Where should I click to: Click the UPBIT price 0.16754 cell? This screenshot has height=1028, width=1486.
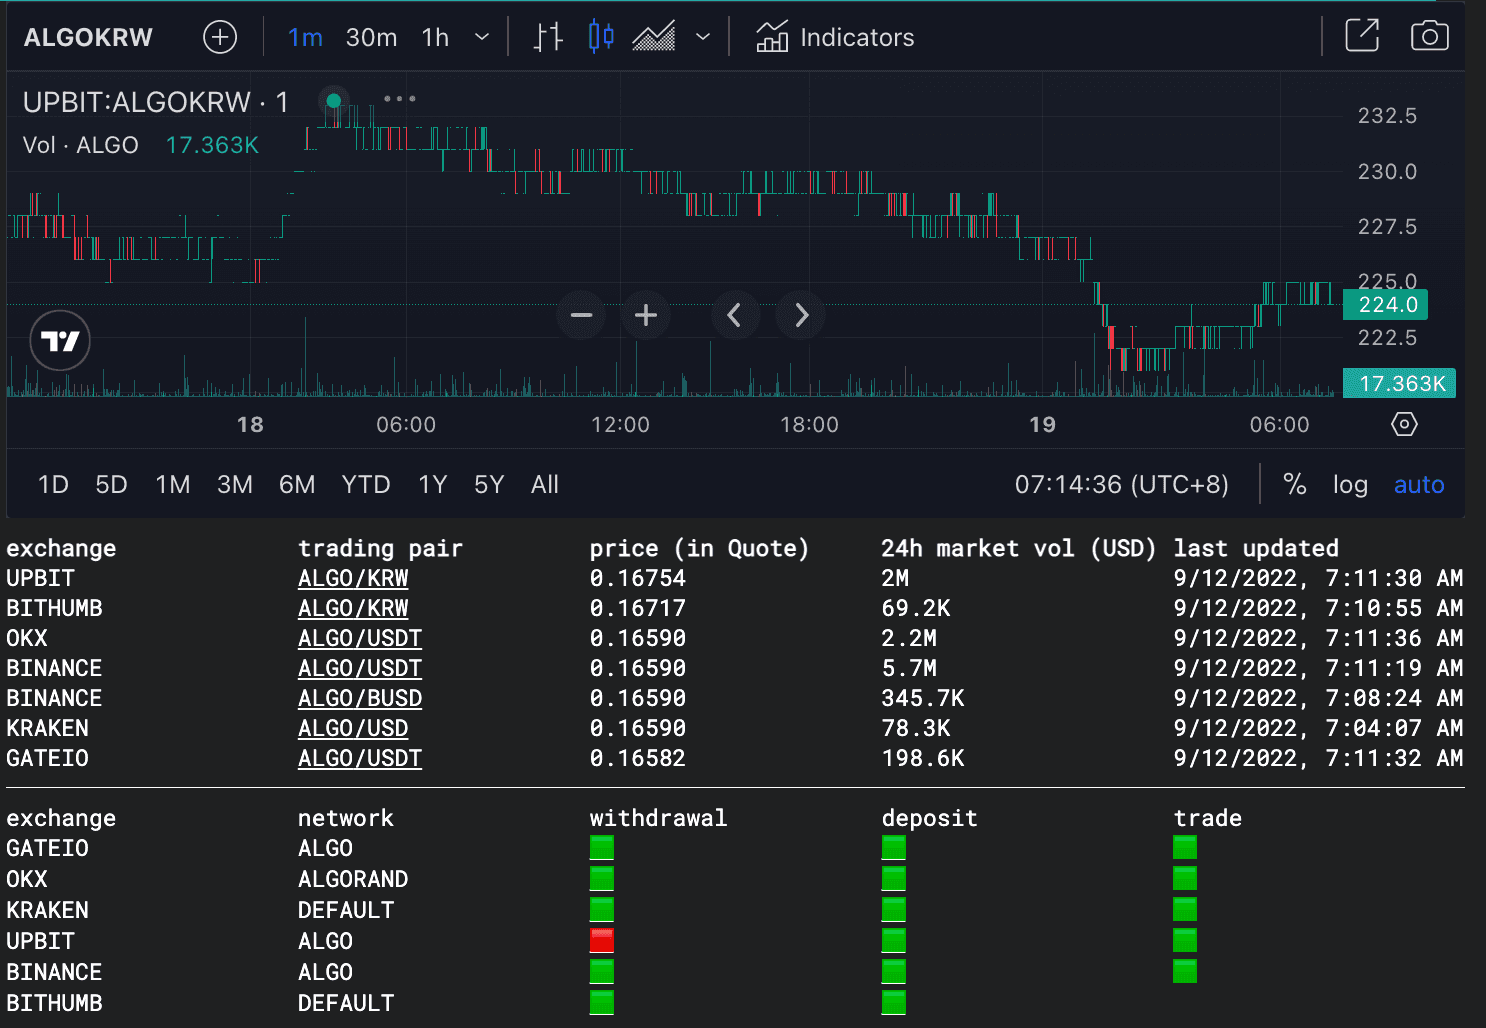pyautogui.click(x=638, y=578)
